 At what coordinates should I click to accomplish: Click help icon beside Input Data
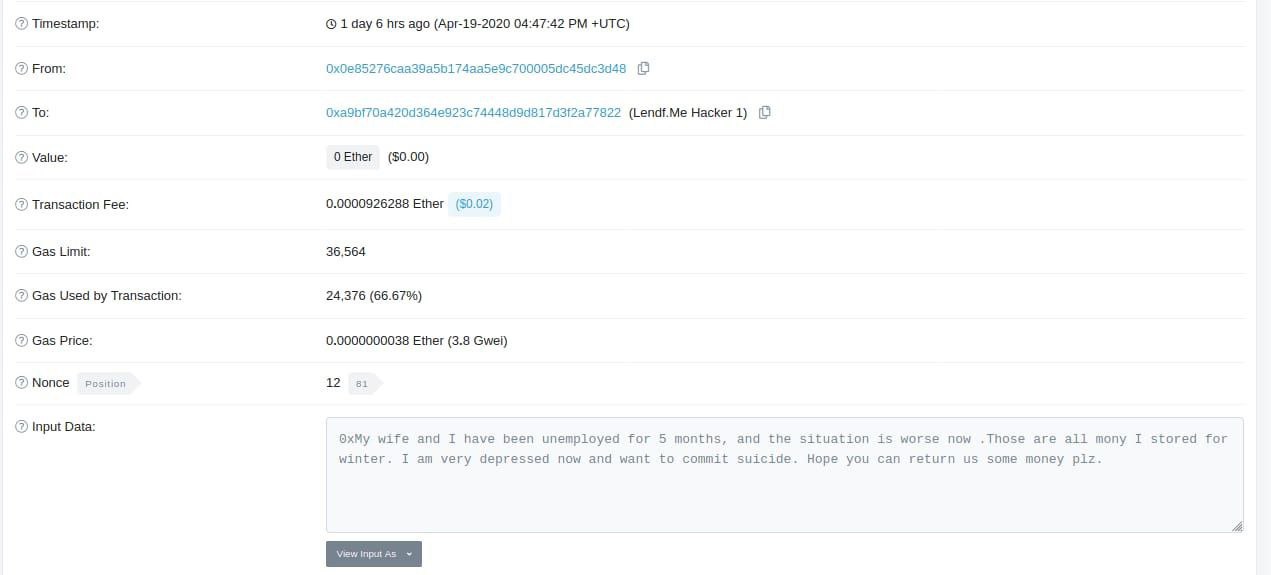[21, 427]
